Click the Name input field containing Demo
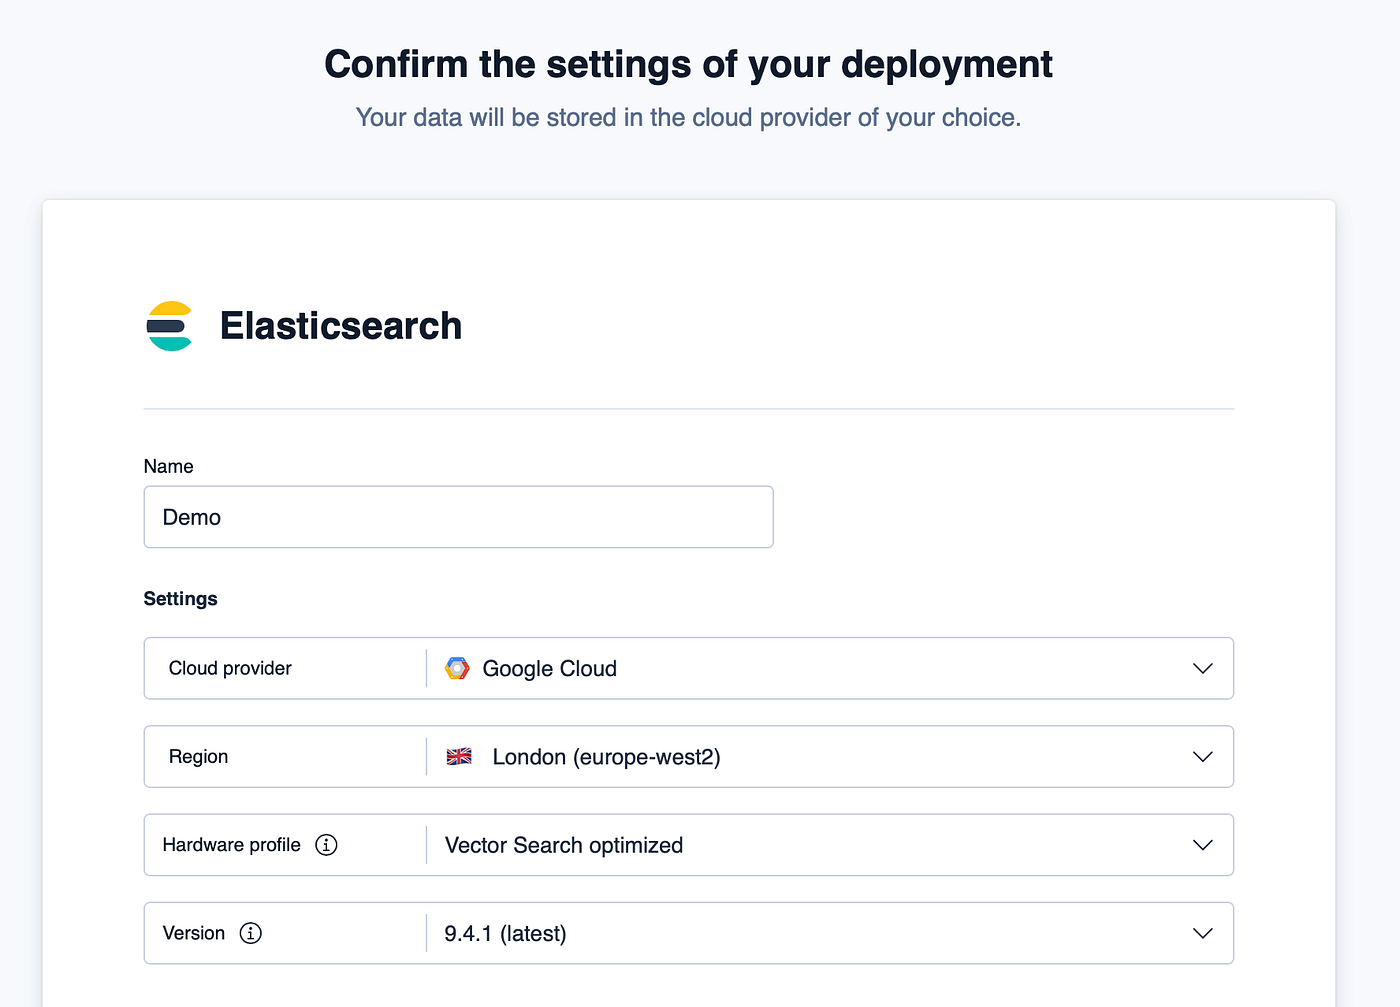This screenshot has height=1007, width=1400. click(x=459, y=517)
